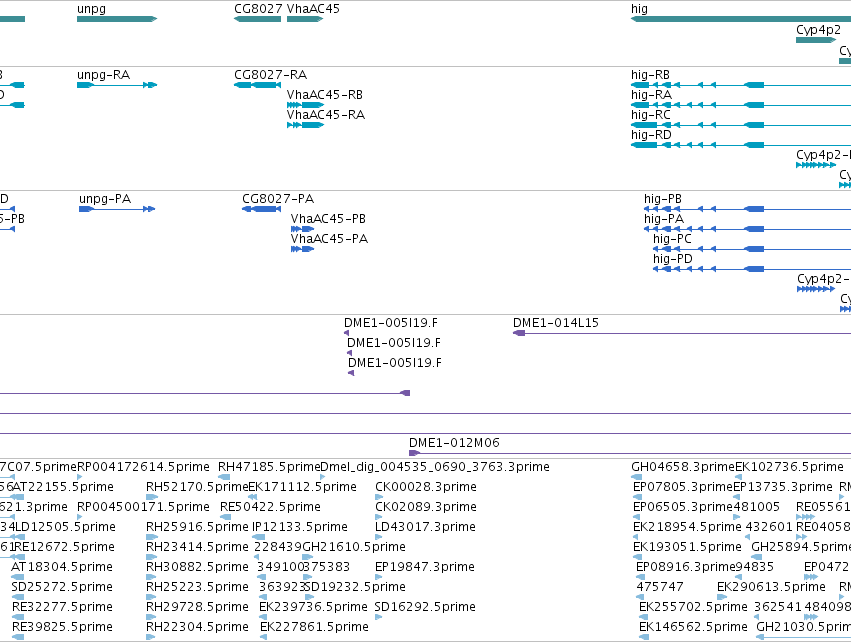Click the RH22304.5prime EST
The image size is (851, 642).
pos(151,637)
